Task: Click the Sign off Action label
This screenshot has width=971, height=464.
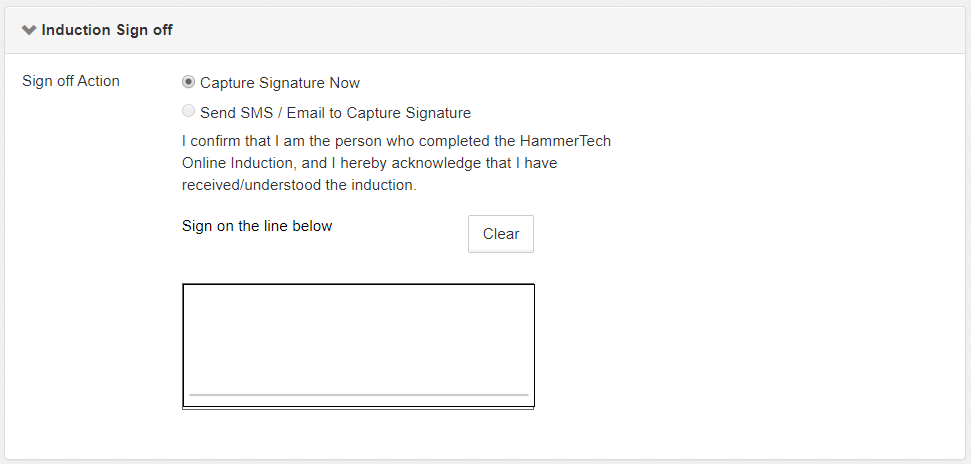Action: (x=71, y=81)
